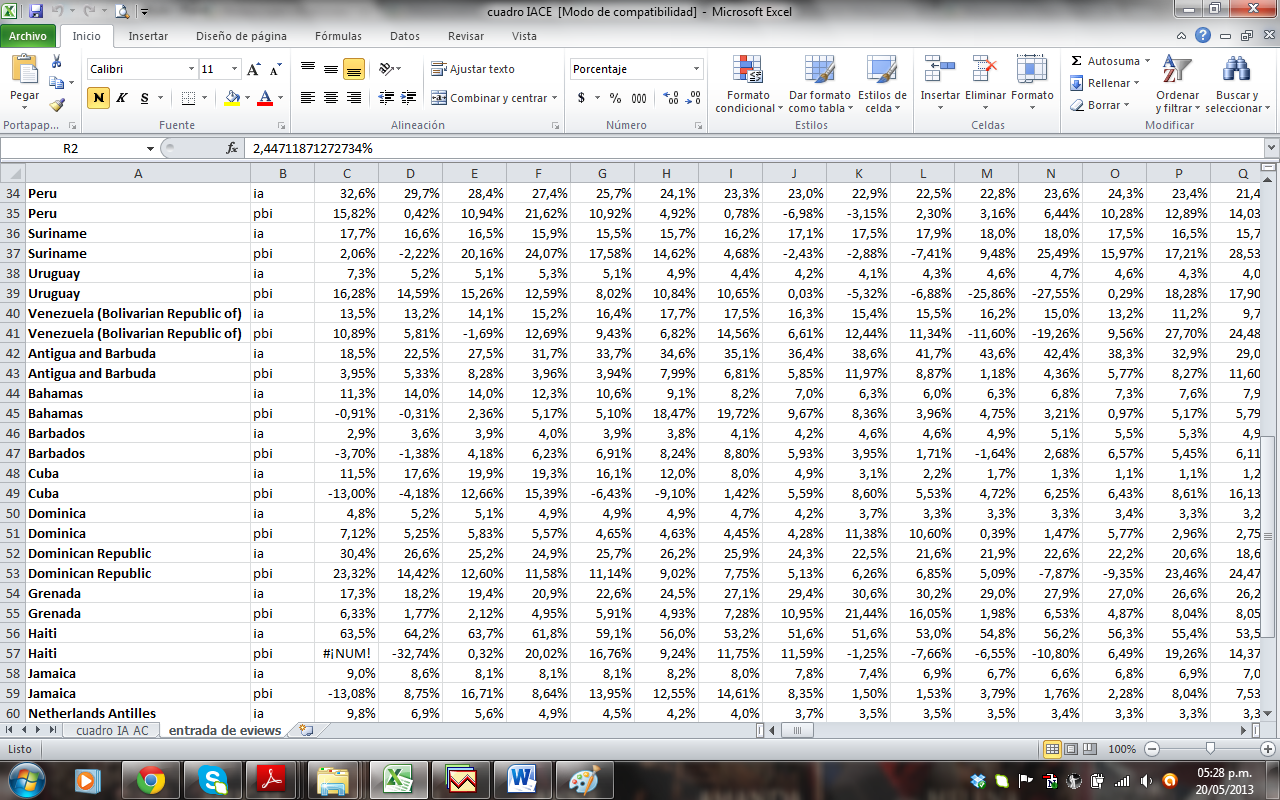Click the Excel Help question mark icon

tap(1203, 35)
